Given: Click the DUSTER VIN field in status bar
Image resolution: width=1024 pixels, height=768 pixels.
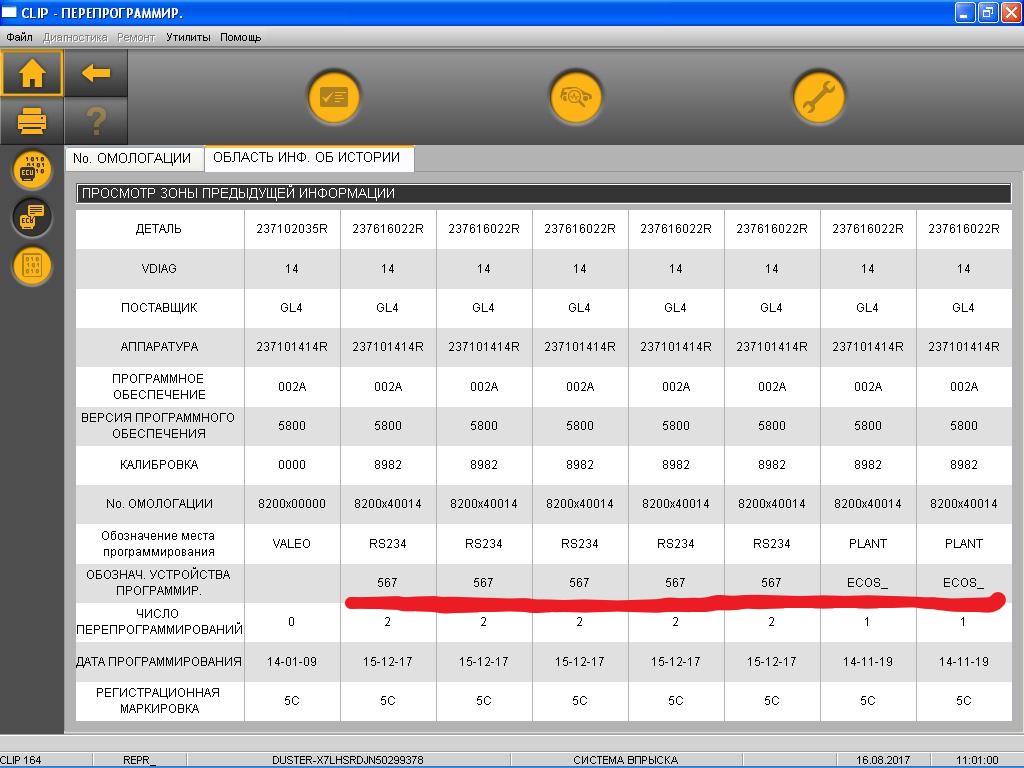Looking at the screenshot, I should coord(347,760).
